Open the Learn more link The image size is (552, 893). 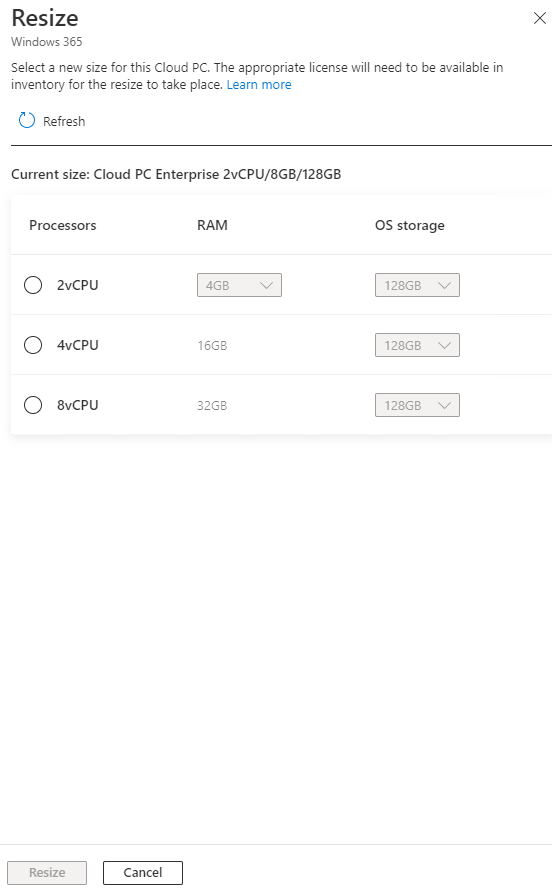pos(259,85)
